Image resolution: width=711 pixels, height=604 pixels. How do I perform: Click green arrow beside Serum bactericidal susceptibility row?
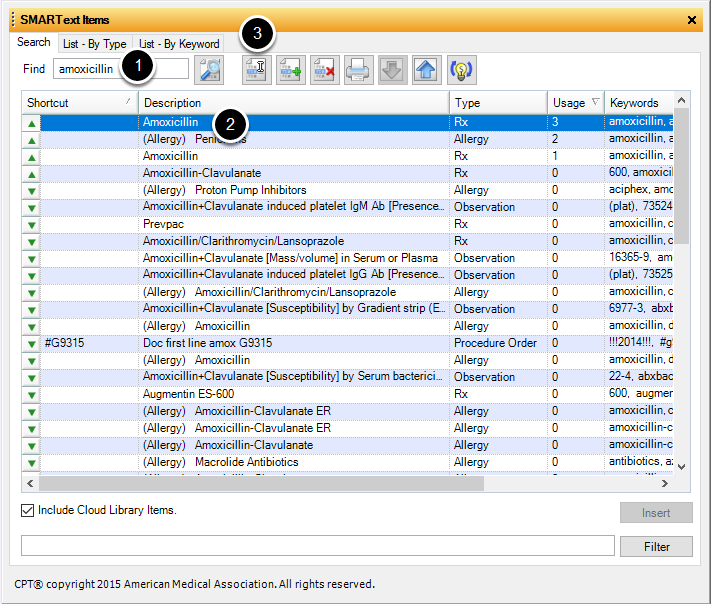point(32,378)
